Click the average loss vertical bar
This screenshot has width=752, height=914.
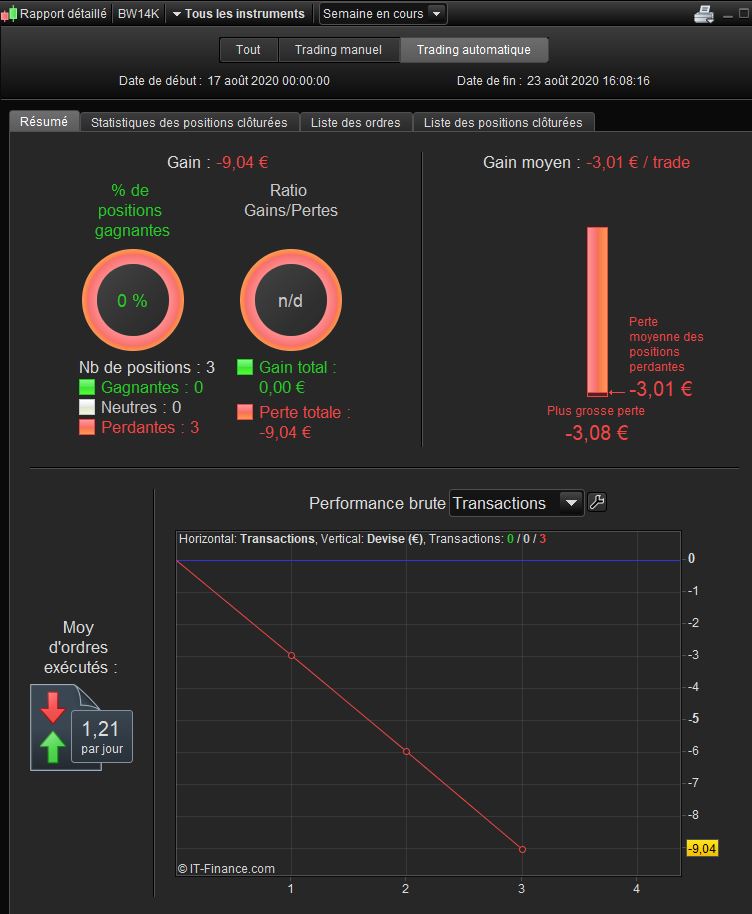(x=597, y=312)
